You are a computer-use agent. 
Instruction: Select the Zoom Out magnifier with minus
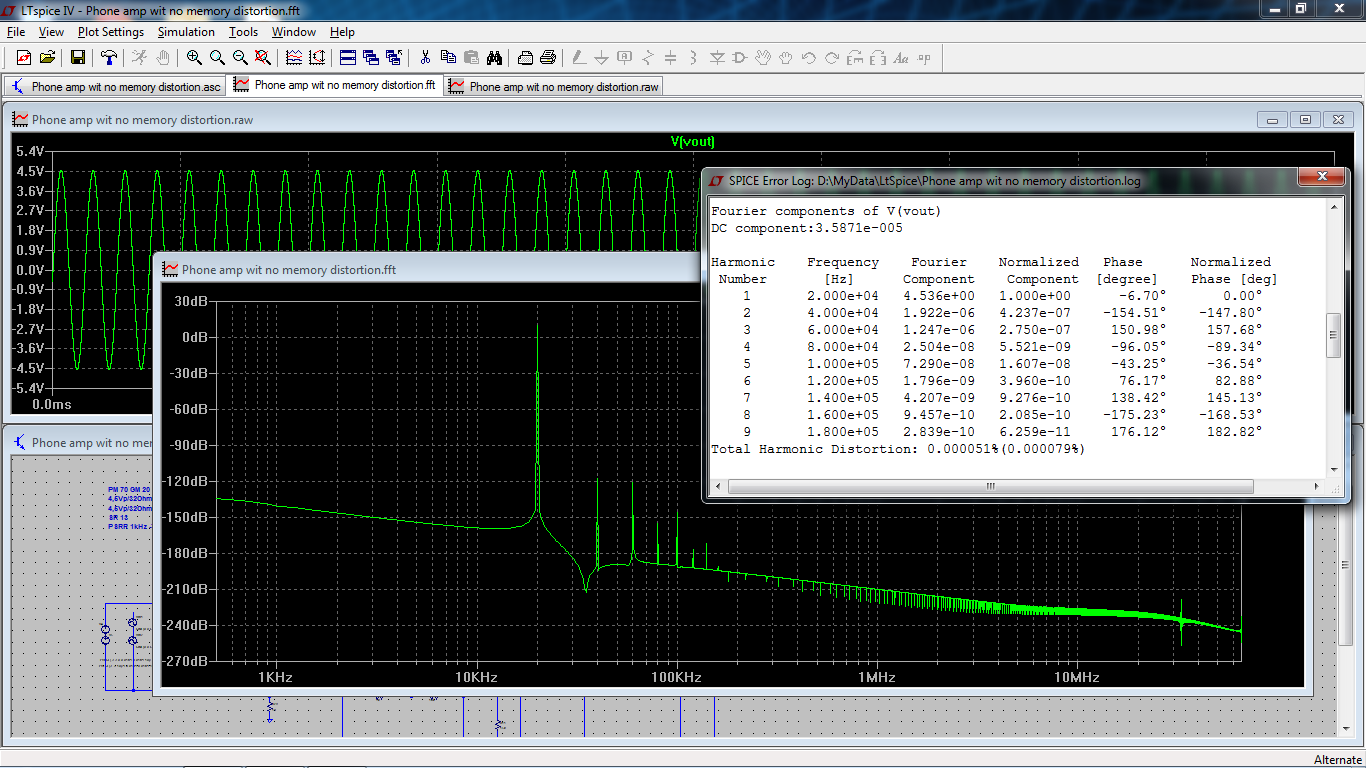240,57
